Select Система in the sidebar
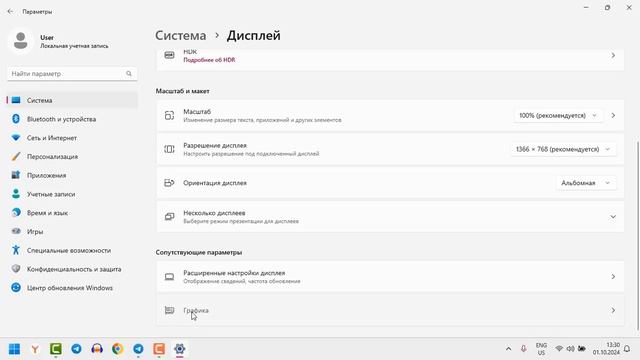The height and width of the screenshot is (360, 640). [x=72, y=100]
